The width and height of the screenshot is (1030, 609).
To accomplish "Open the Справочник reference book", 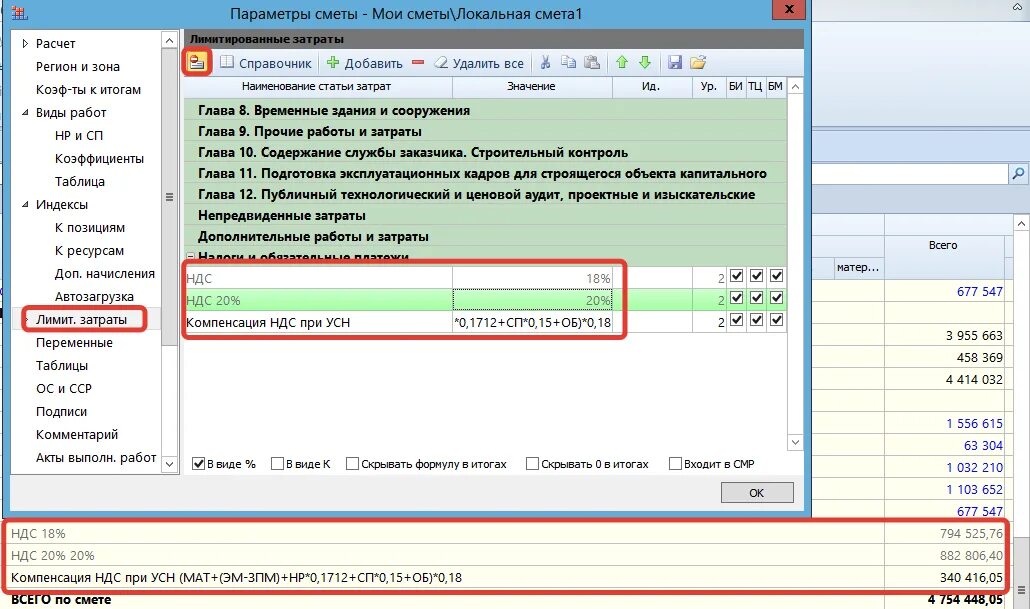I will pyautogui.click(x=265, y=63).
